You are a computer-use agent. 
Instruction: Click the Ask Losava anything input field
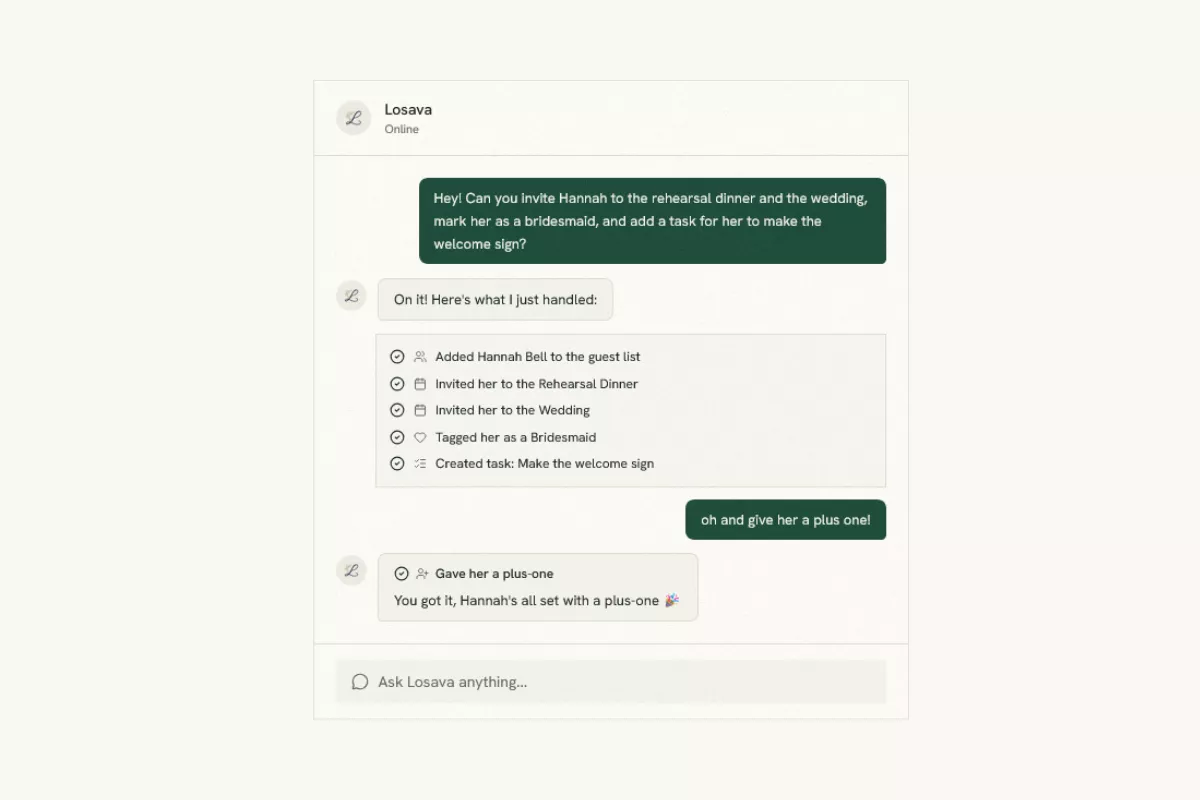pos(611,682)
